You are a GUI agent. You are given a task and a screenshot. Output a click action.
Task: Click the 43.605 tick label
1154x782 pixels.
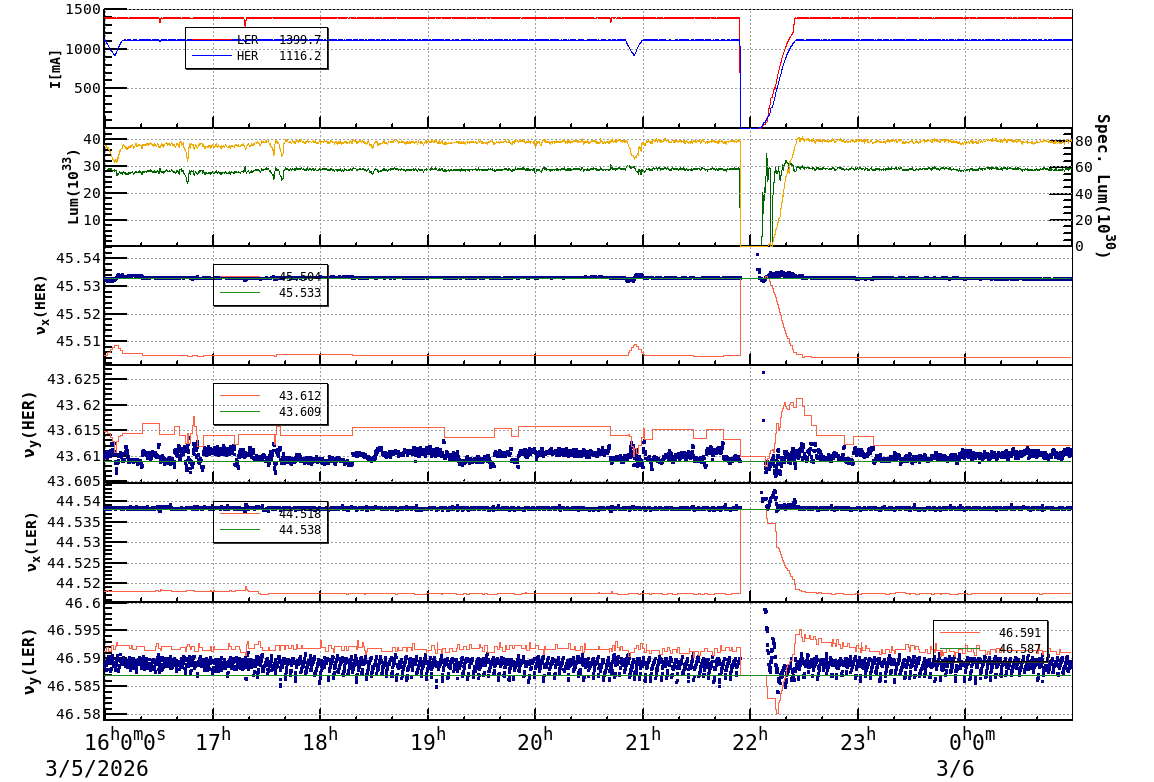tap(74, 481)
